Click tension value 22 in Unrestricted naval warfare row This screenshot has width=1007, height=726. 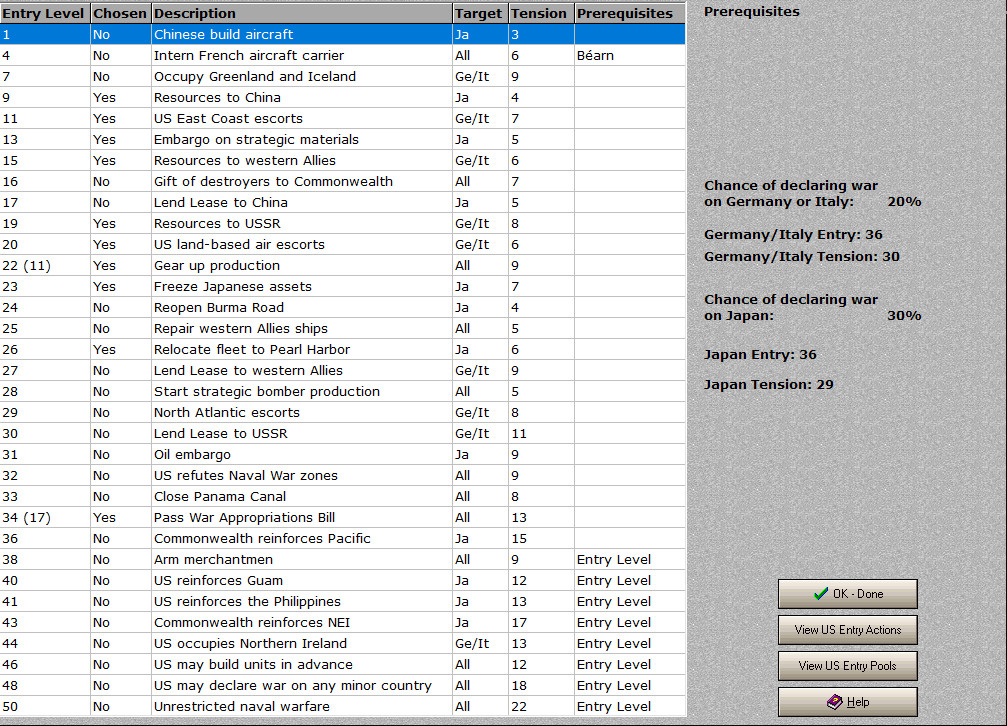541,706
